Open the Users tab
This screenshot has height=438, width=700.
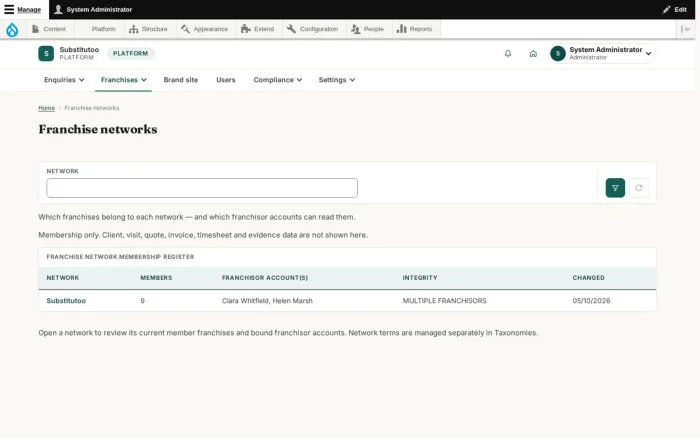click(225, 80)
